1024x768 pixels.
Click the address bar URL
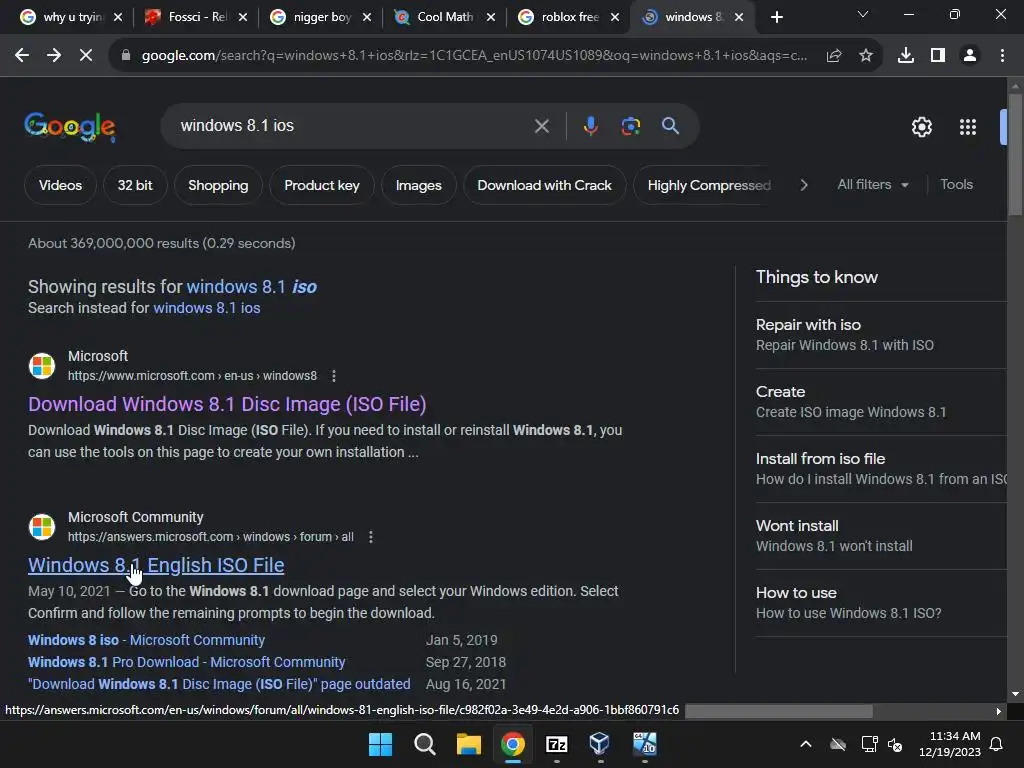point(474,56)
